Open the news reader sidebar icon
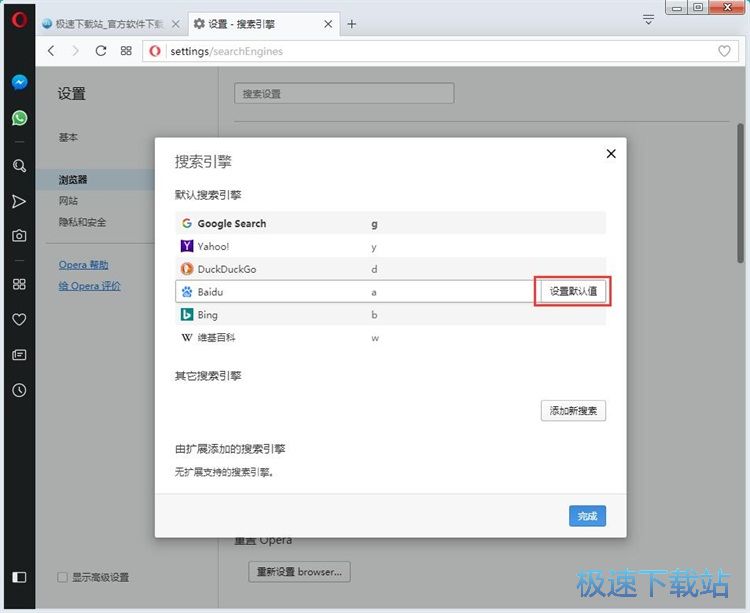This screenshot has height=613, width=750. click(19, 355)
